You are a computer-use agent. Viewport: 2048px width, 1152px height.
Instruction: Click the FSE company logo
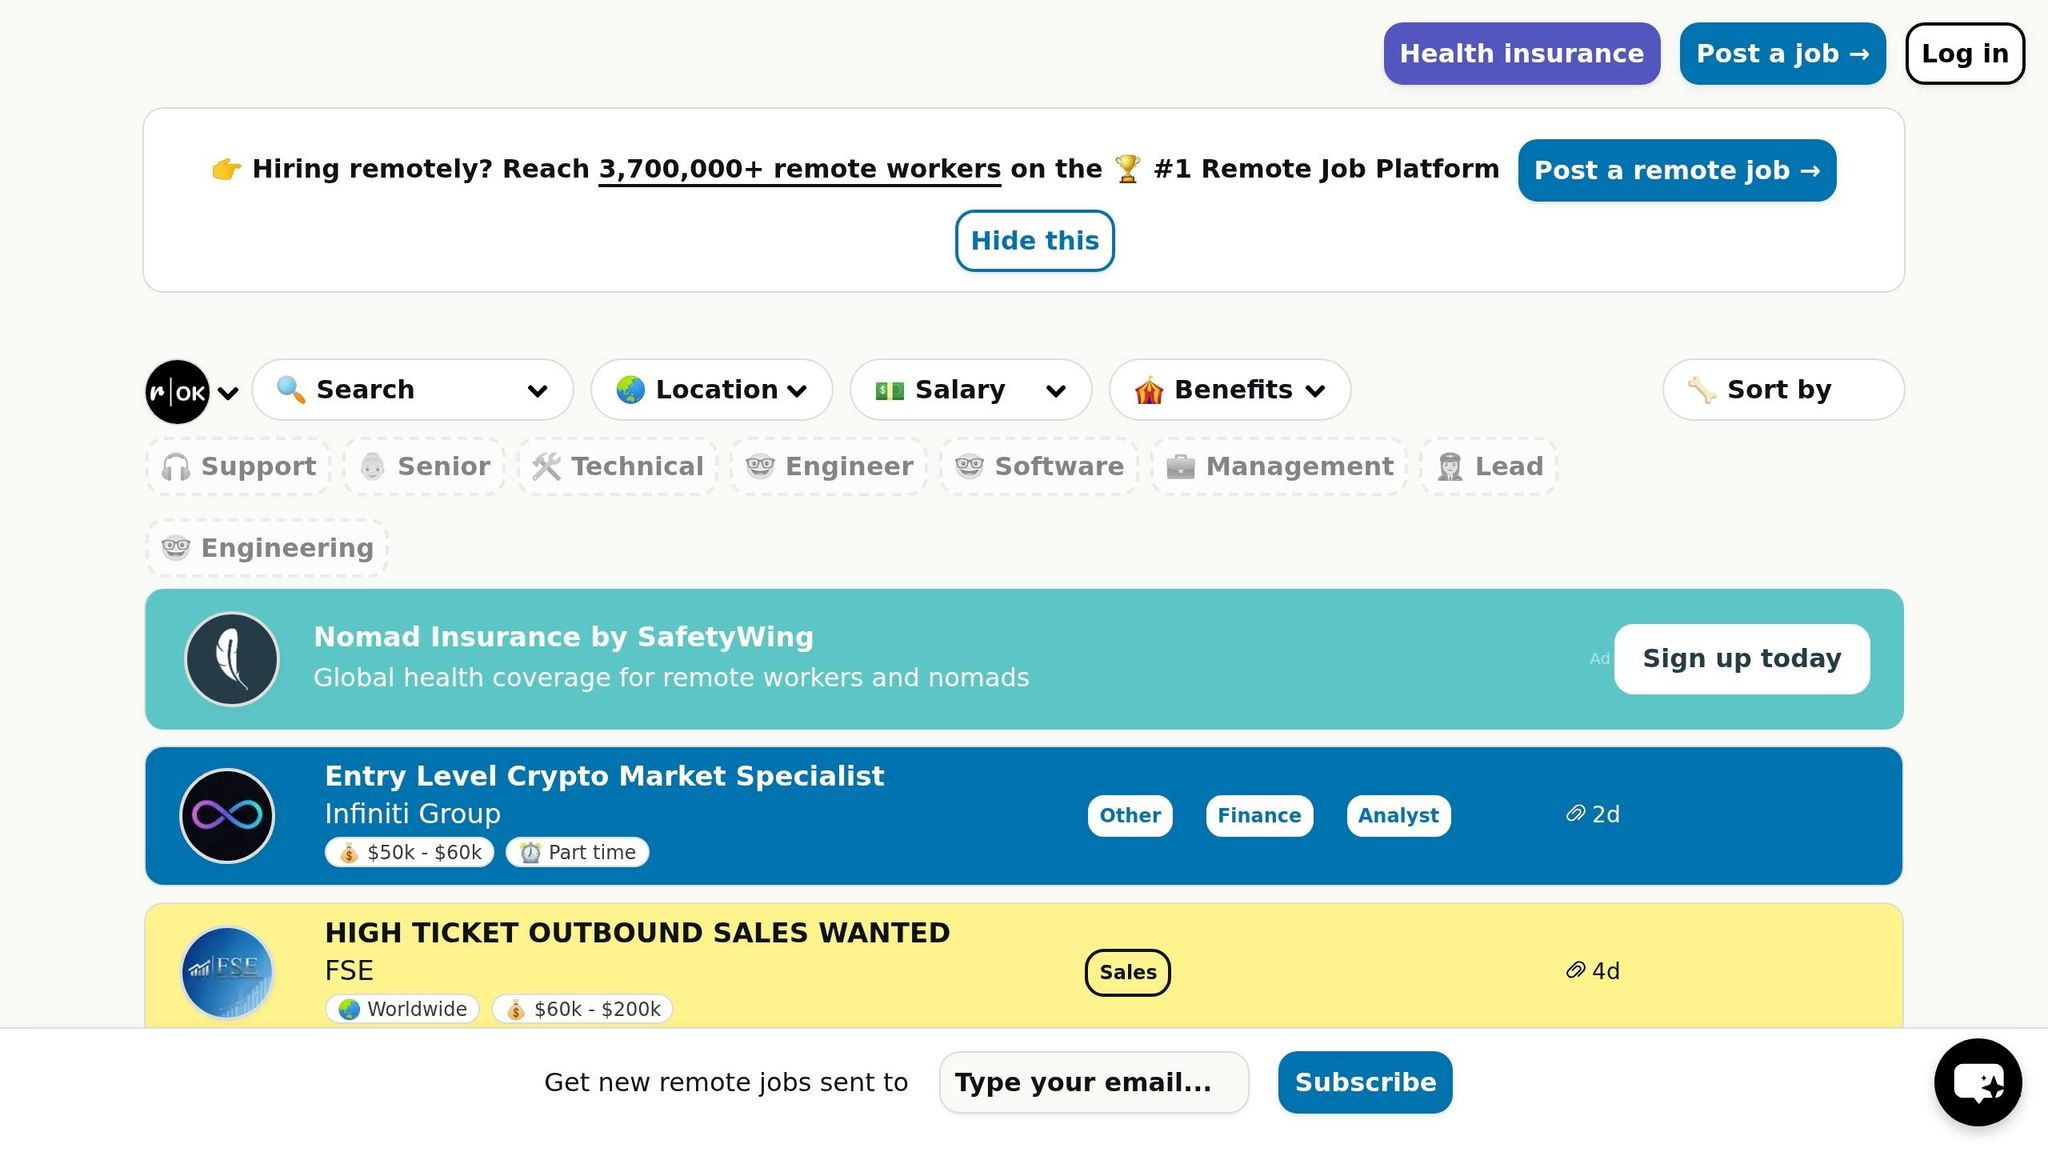tap(227, 972)
